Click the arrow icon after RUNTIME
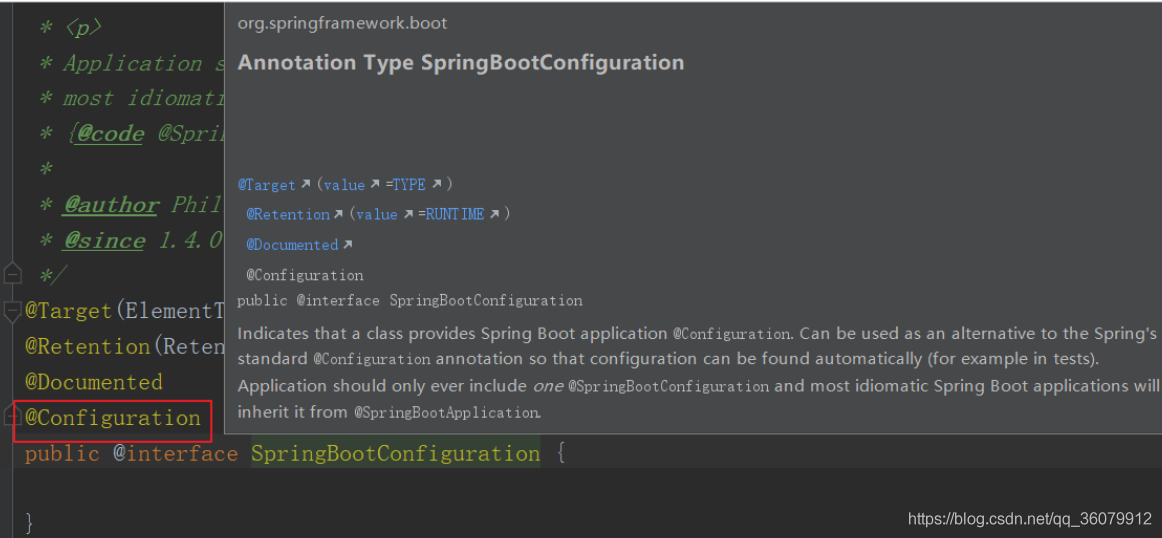 (494, 214)
